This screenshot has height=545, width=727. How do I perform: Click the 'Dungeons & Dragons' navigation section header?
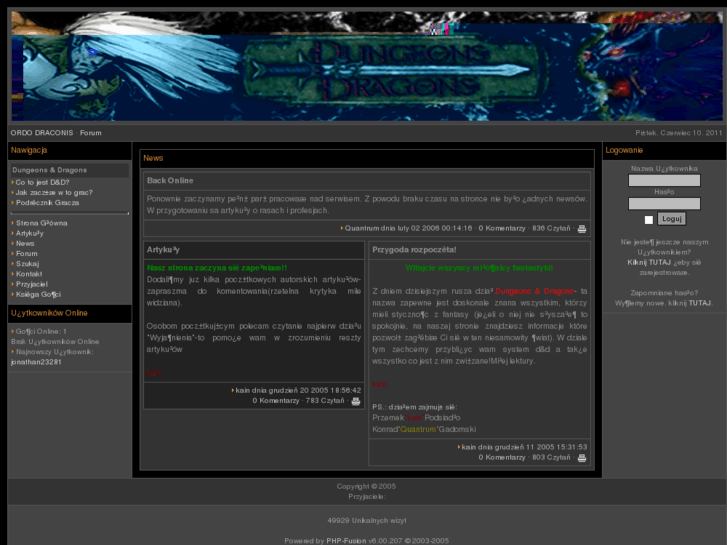pyautogui.click(x=49, y=170)
